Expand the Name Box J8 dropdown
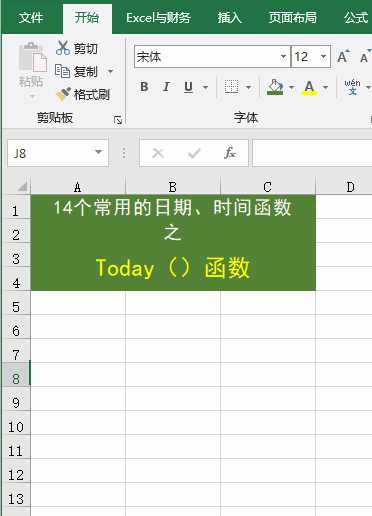This screenshot has width=372, height=516. tap(98, 152)
